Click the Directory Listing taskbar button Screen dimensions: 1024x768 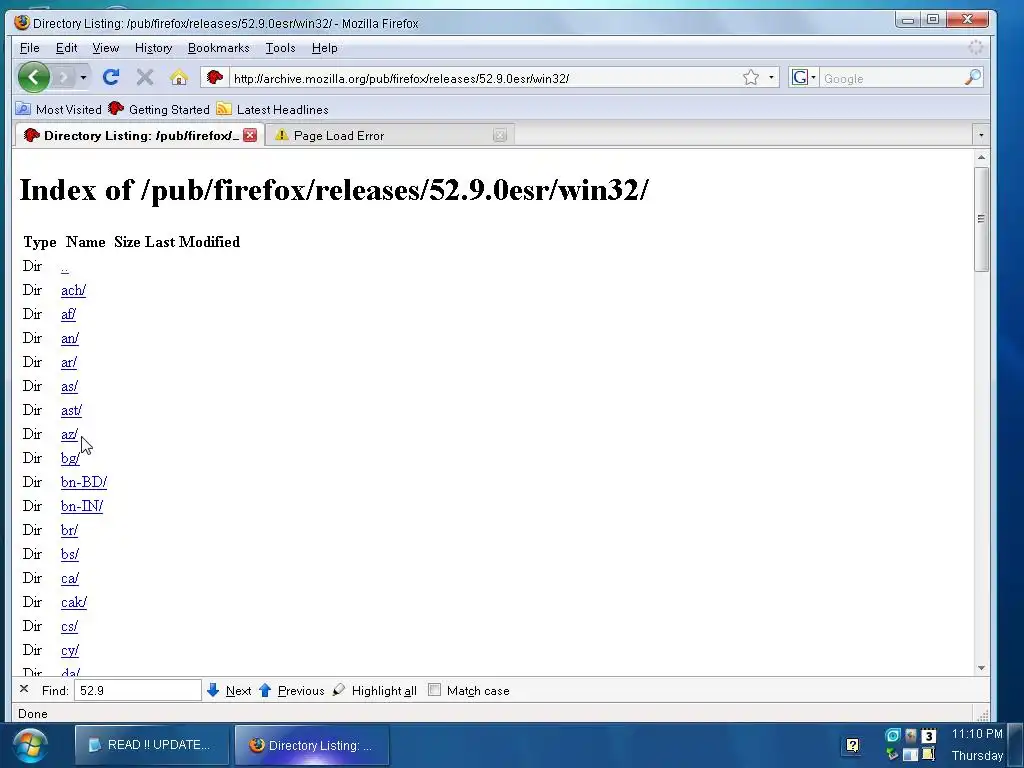pyautogui.click(x=312, y=744)
